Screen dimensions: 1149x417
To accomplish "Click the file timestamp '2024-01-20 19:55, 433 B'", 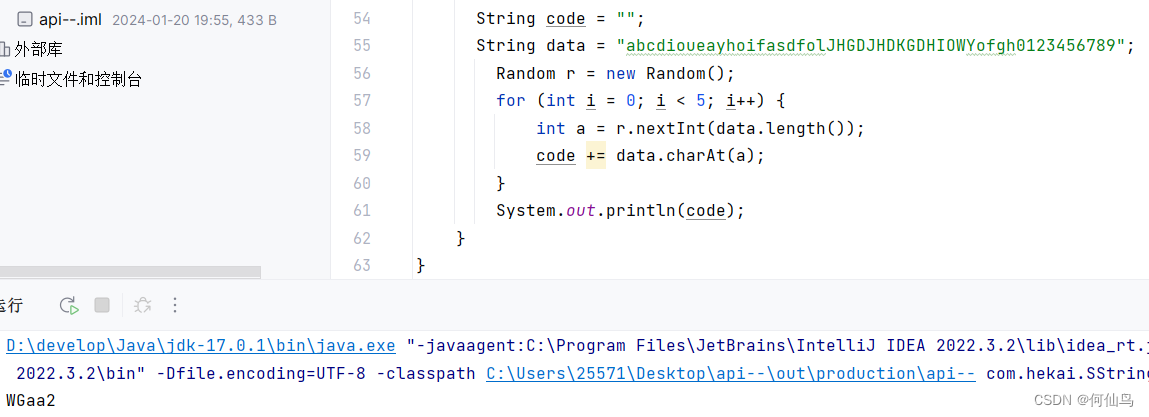I will 194,21.
